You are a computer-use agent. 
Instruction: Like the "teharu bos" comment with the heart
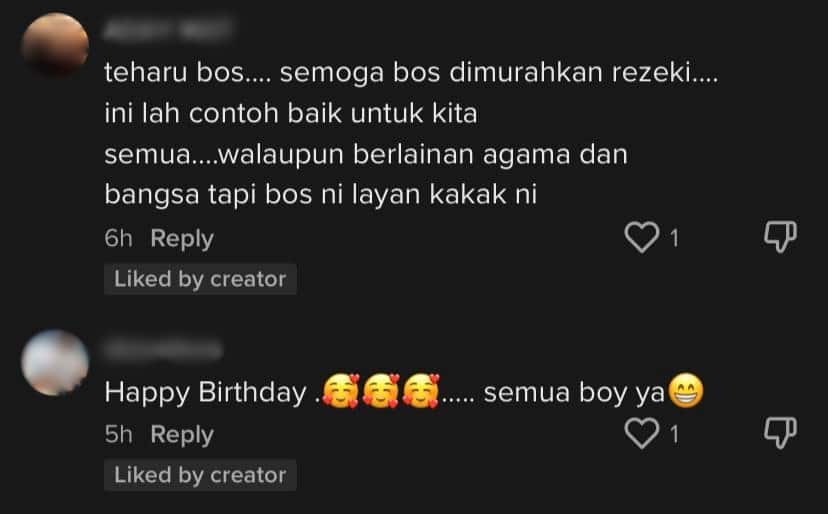click(642, 238)
